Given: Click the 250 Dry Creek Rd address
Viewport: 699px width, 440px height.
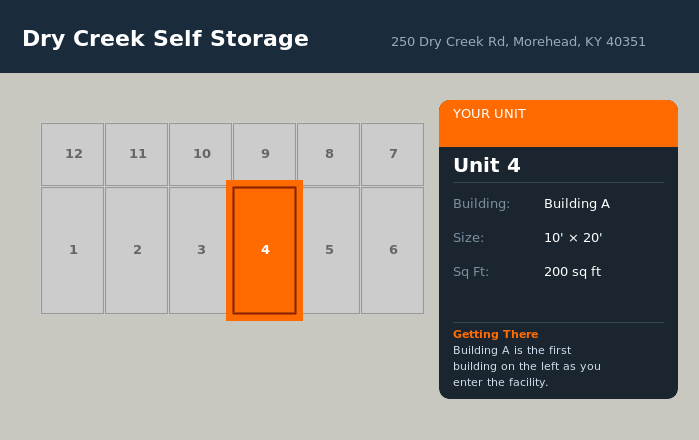Looking at the screenshot, I should pos(518,42).
